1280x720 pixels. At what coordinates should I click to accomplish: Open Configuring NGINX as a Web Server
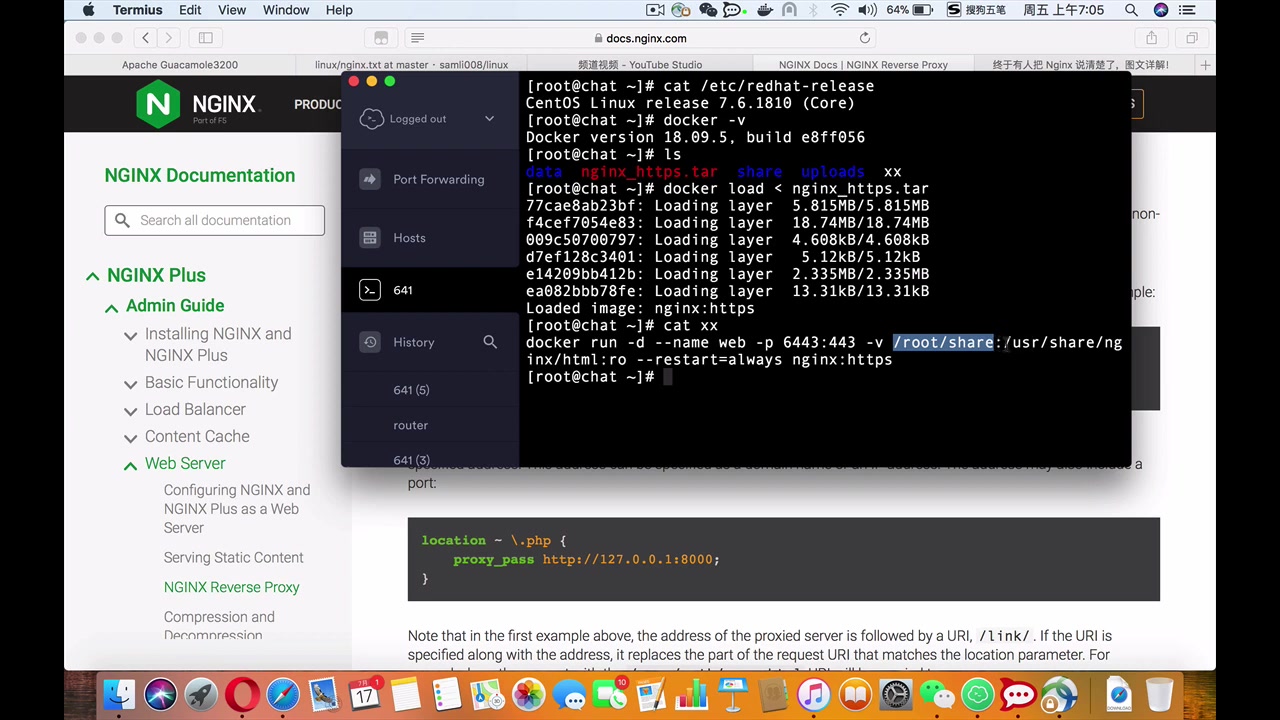point(237,509)
